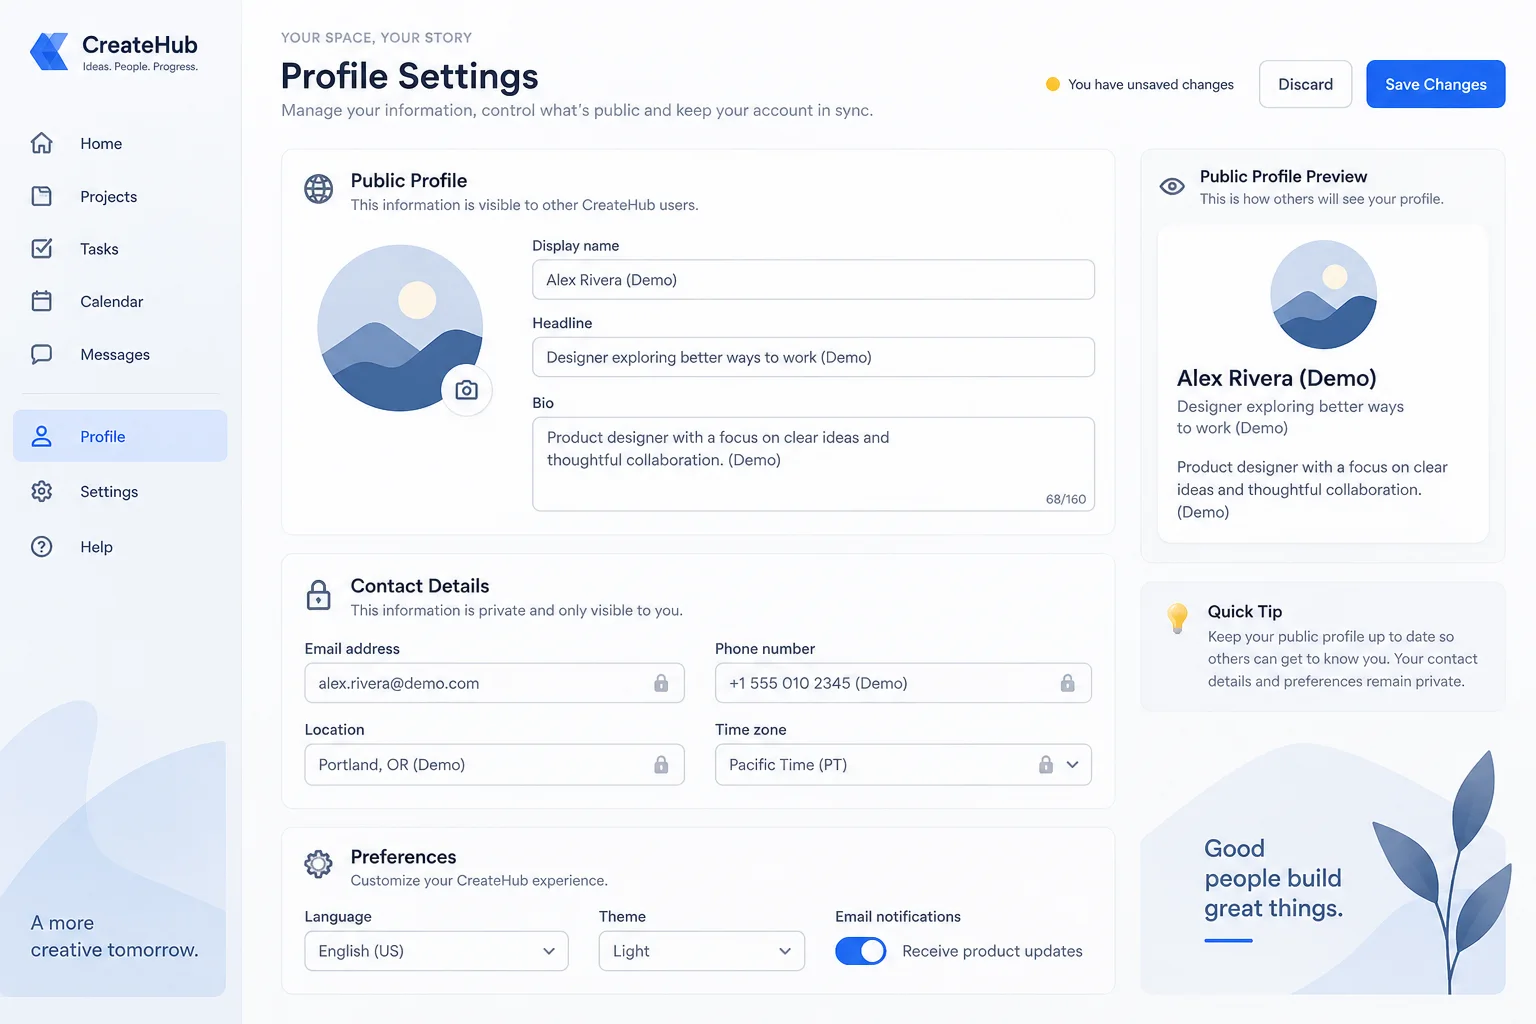Click the Profile person icon
The width and height of the screenshot is (1536, 1024).
42,436
